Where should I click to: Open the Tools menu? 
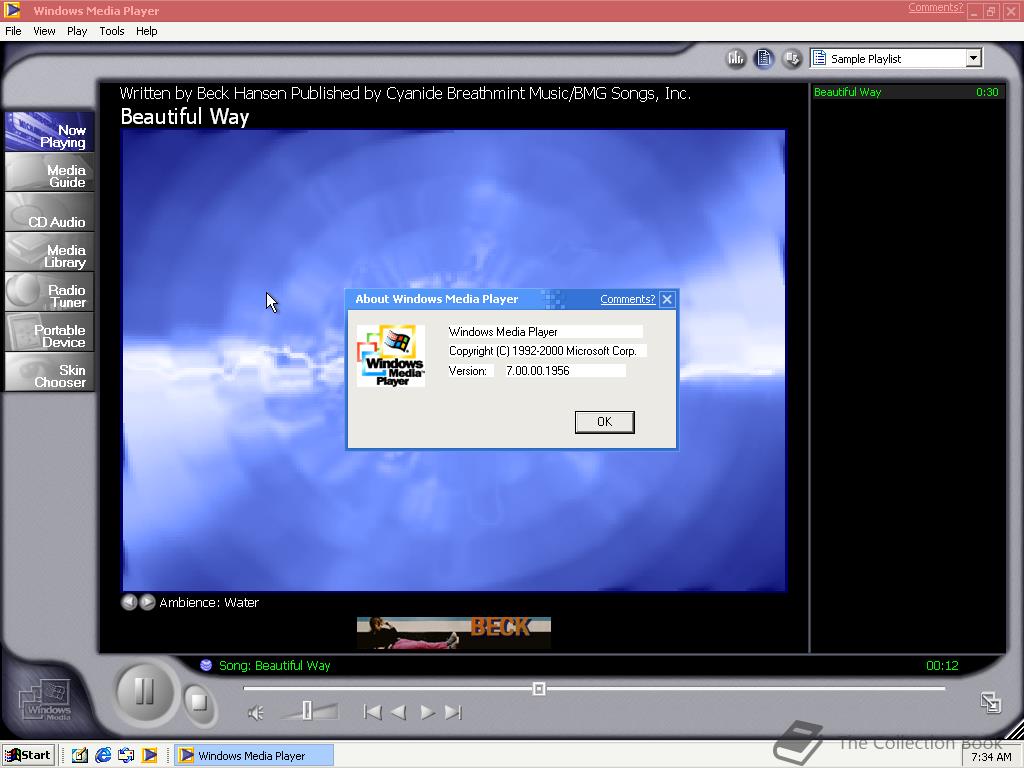click(112, 31)
